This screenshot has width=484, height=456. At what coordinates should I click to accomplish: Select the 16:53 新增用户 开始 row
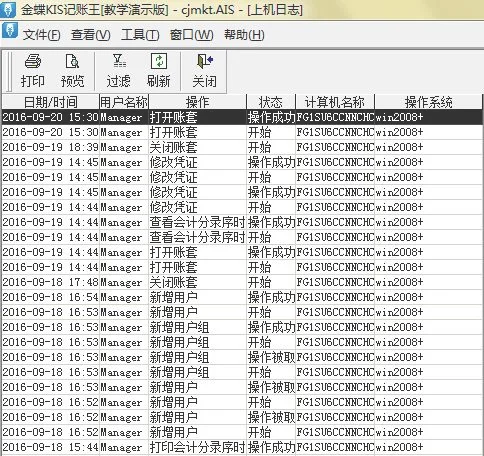[242, 312]
